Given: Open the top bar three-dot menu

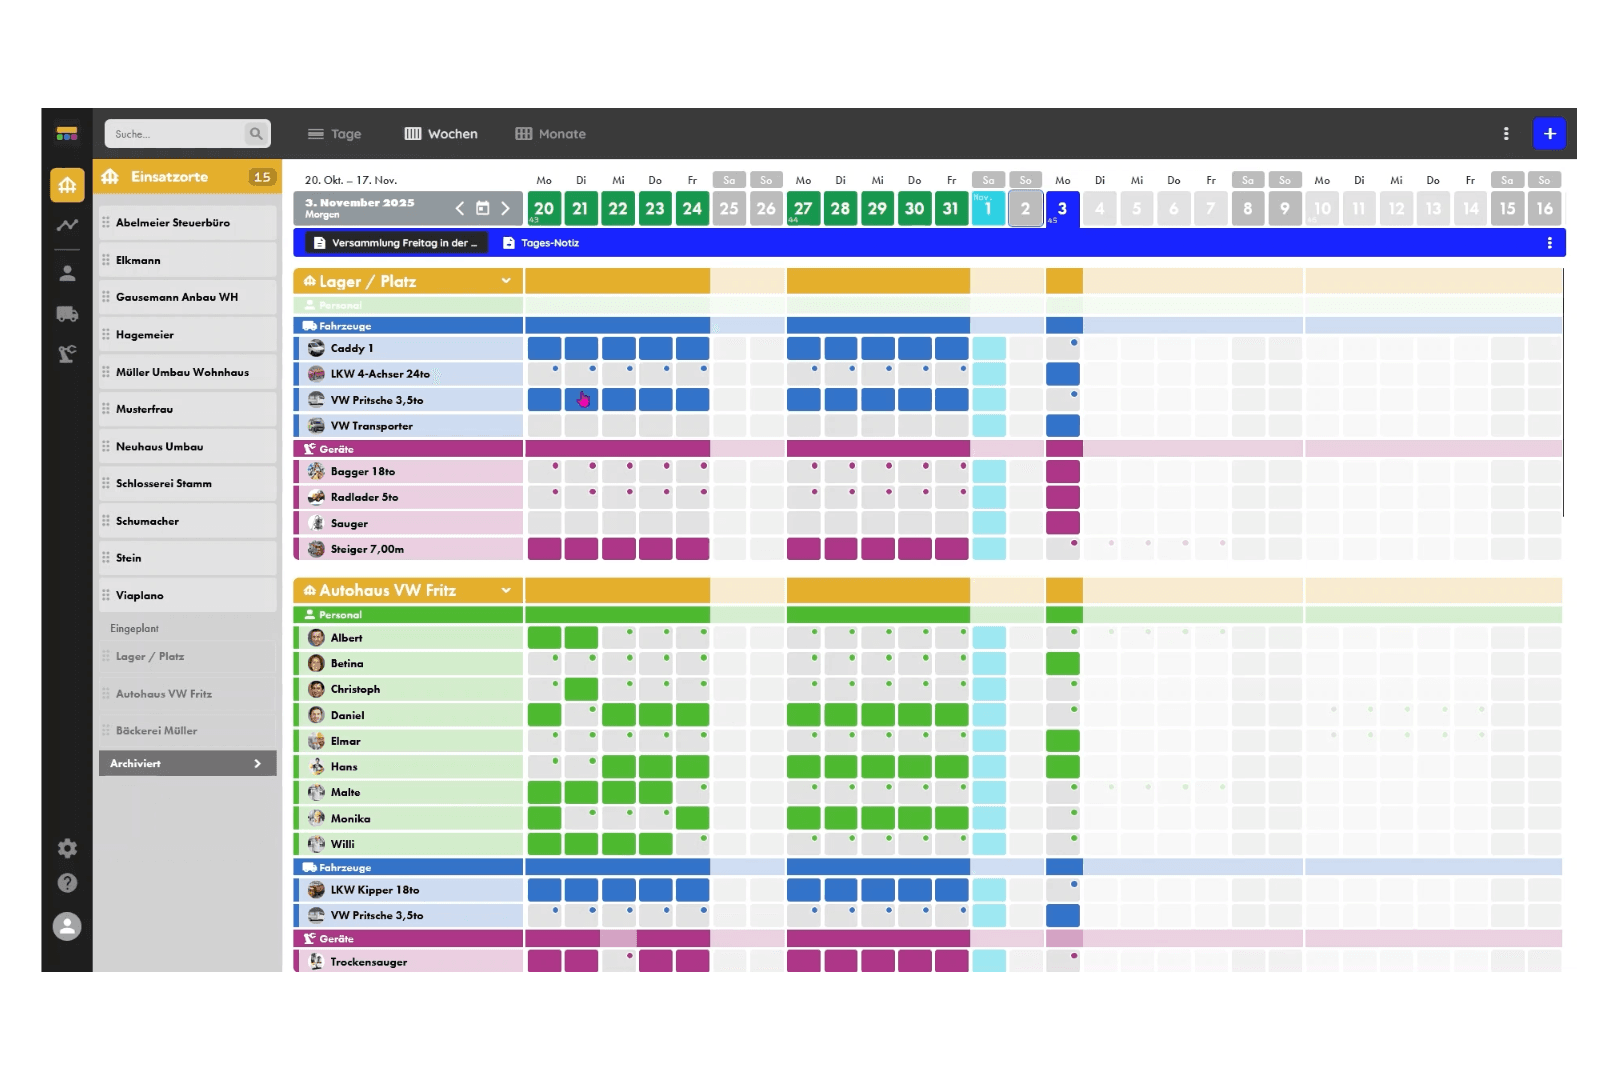Looking at the screenshot, I should tap(1506, 133).
